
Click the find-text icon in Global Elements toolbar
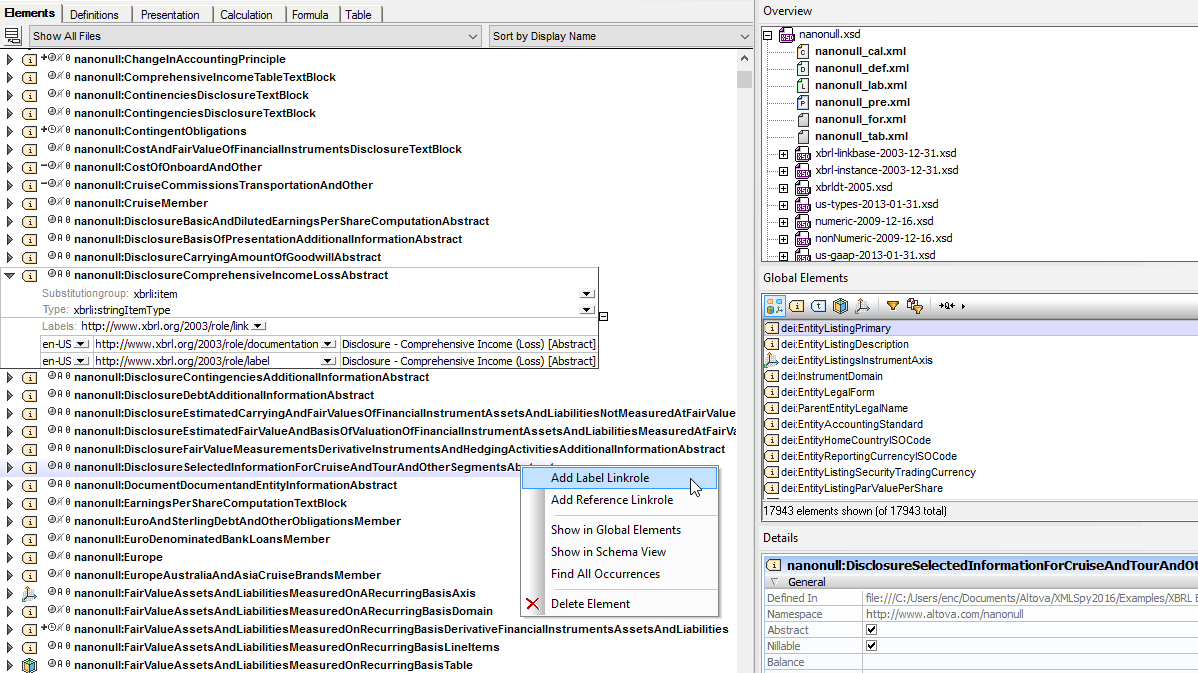point(947,306)
